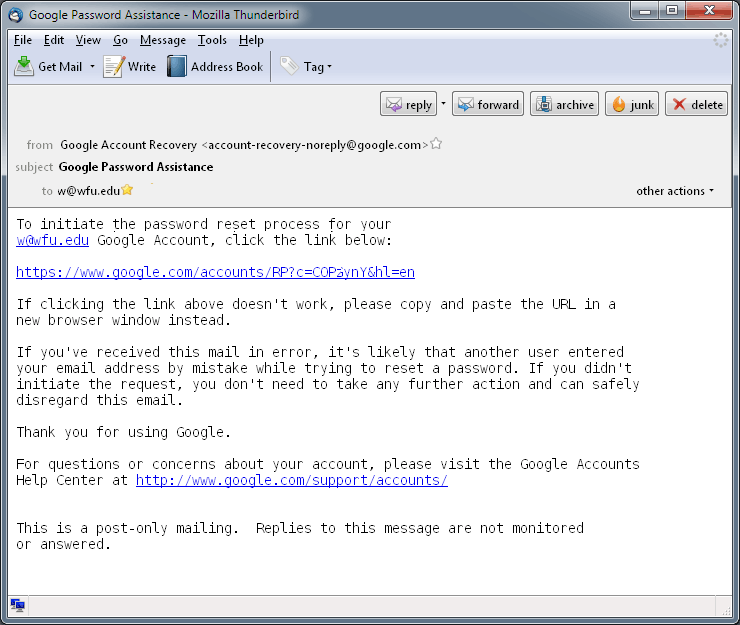Forward this email
Image resolution: width=740 pixels, height=625 pixels.
point(488,104)
